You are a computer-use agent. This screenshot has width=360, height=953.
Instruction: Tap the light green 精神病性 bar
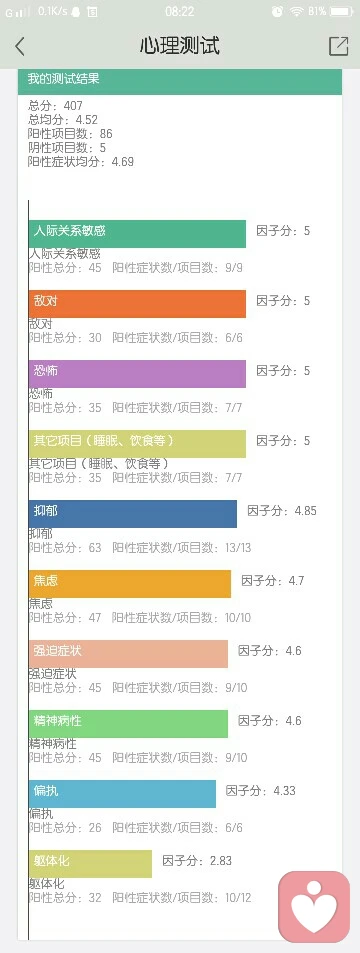pos(128,723)
